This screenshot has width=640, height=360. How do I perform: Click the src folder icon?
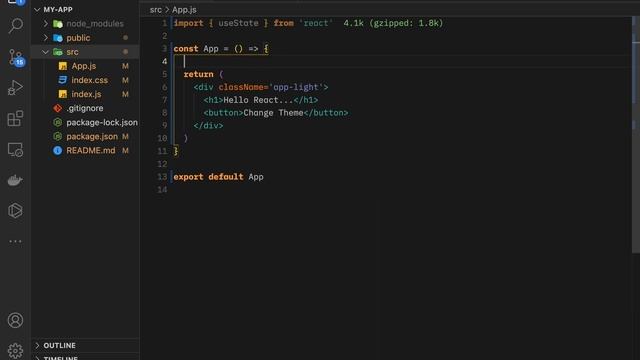tap(58, 52)
